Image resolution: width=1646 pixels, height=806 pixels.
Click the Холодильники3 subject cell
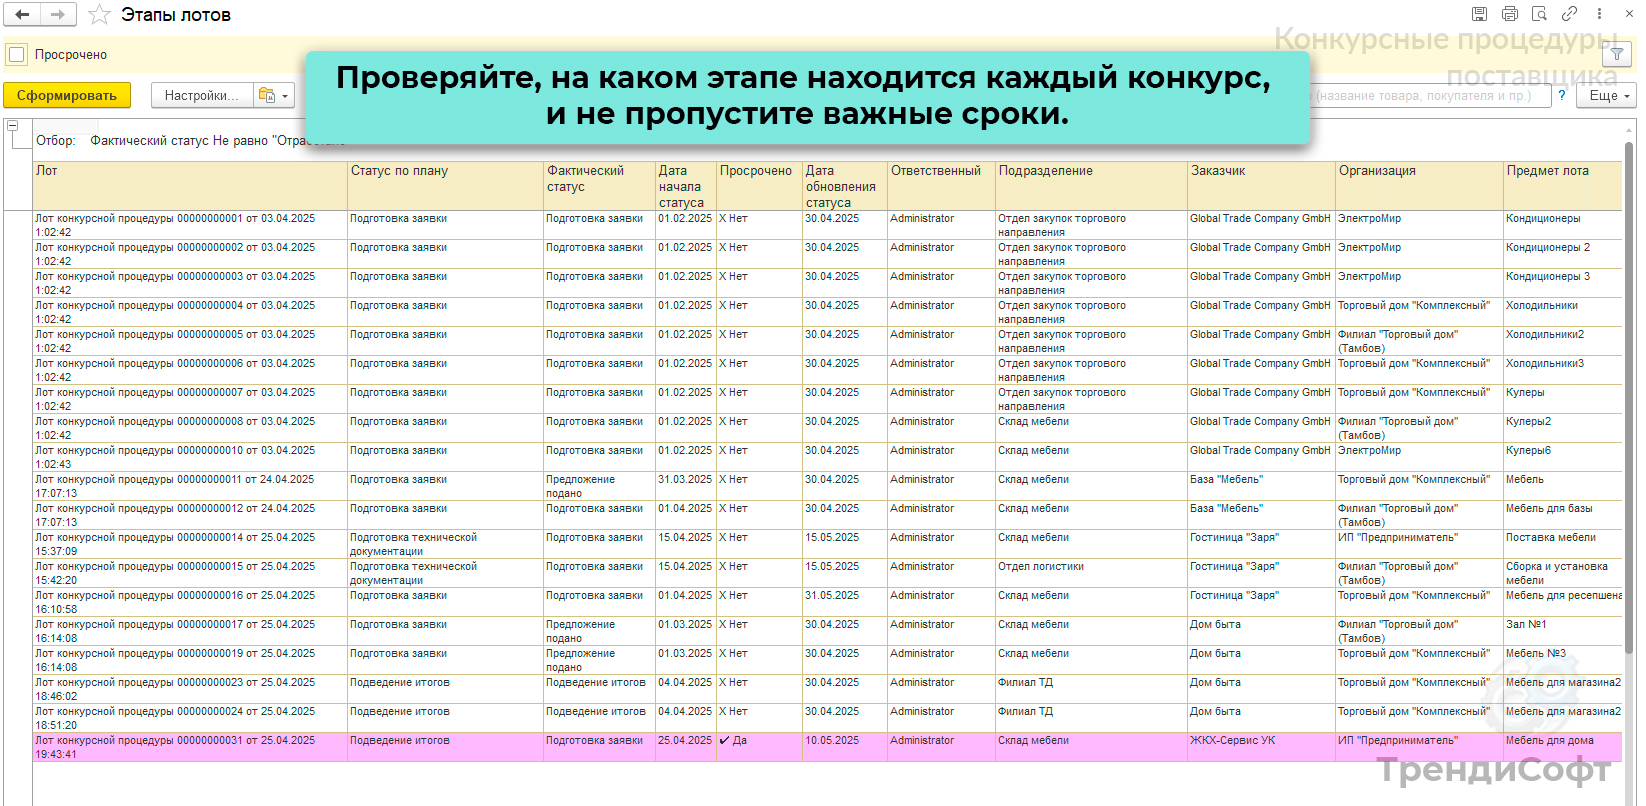click(1562, 370)
